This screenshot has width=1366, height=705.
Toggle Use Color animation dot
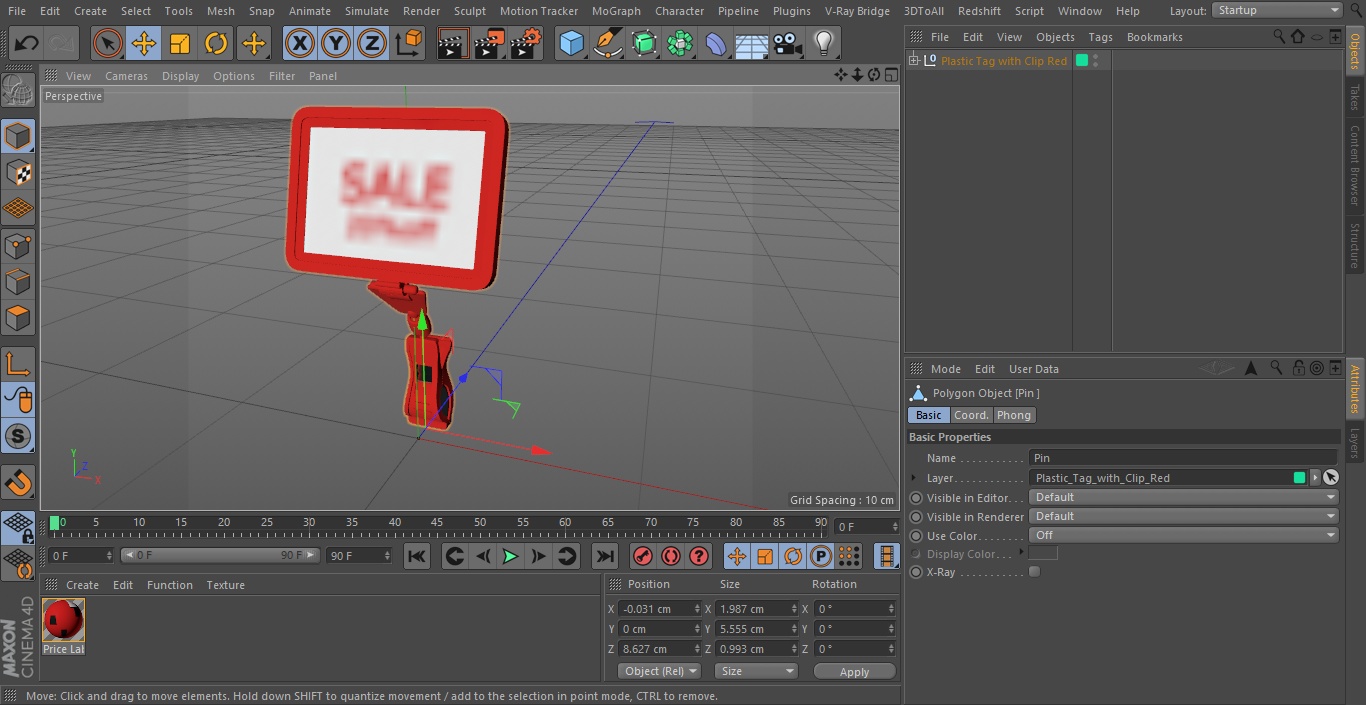pos(916,536)
